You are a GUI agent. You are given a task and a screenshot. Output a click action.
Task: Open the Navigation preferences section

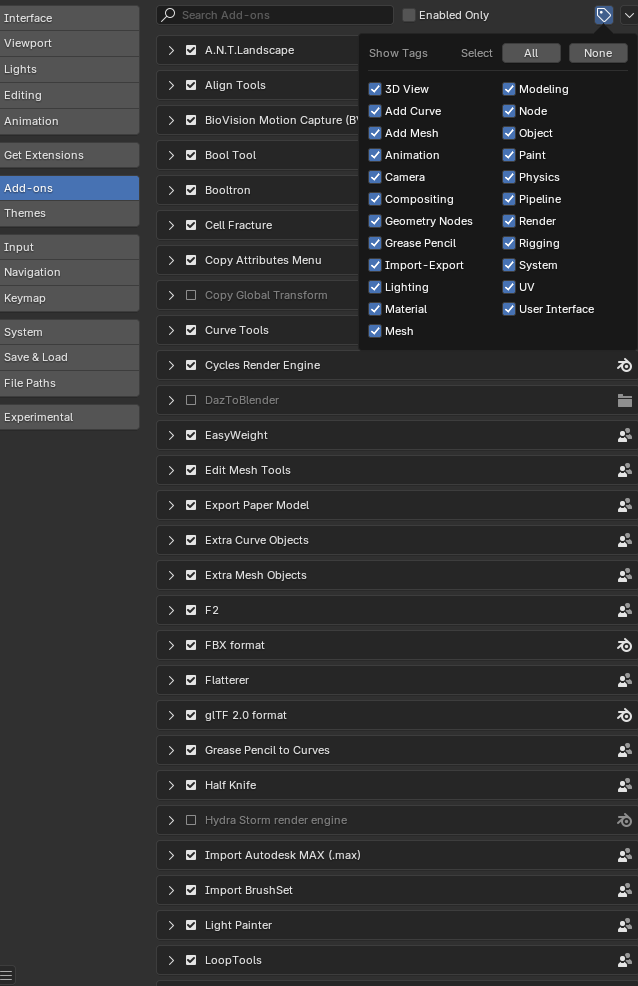69,272
